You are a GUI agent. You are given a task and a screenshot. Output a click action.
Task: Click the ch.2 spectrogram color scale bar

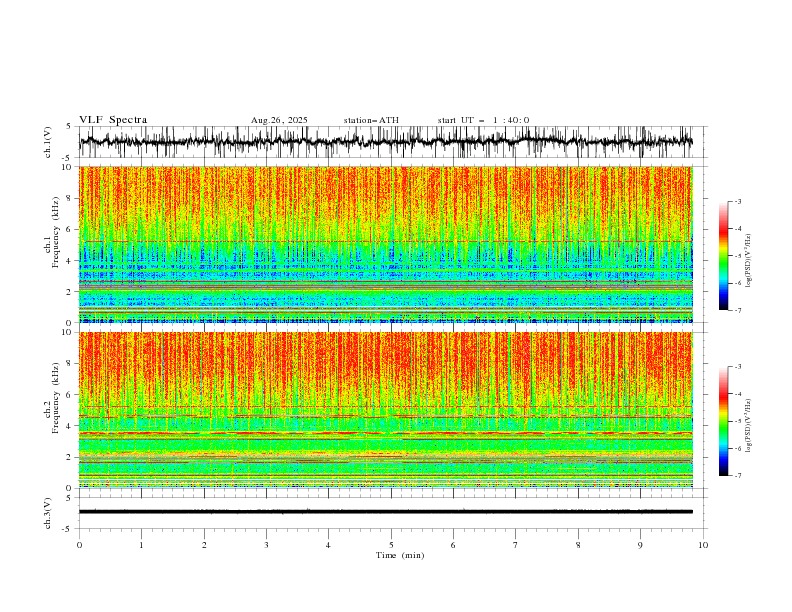point(723,421)
